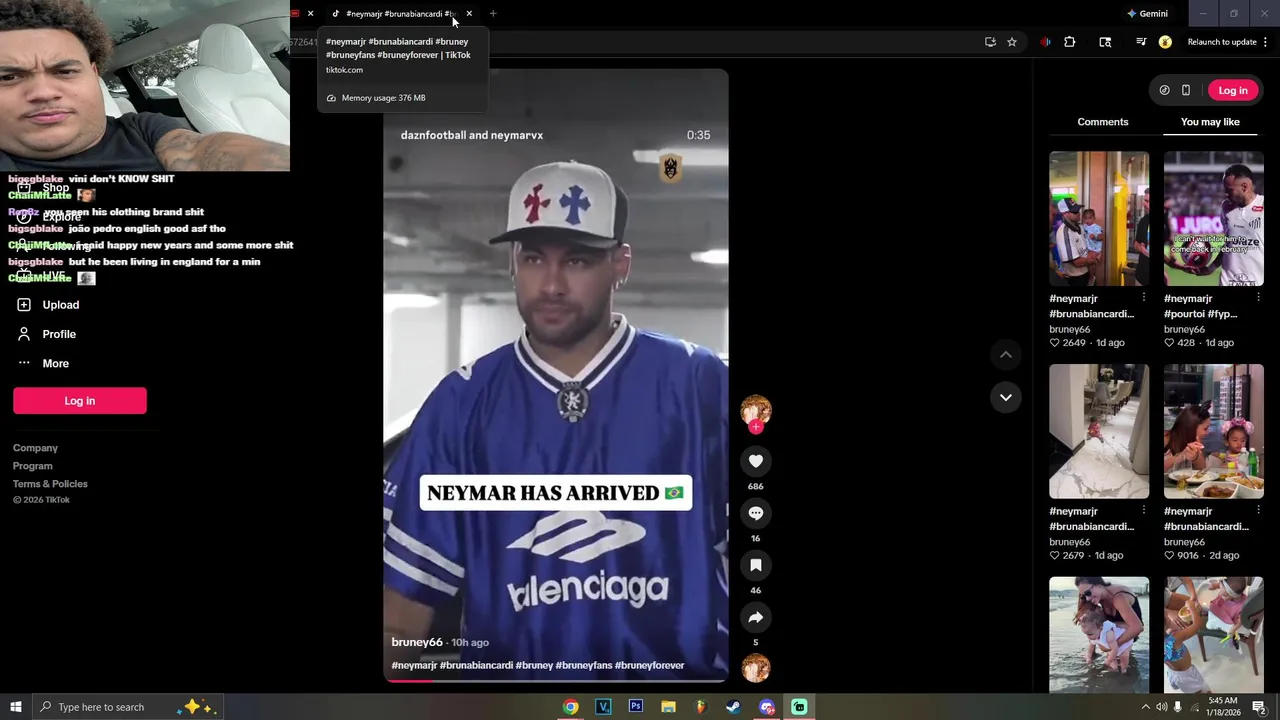The image size is (1280, 720).
Task: Open the spinning sound disc avatar
Action: click(x=756, y=668)
